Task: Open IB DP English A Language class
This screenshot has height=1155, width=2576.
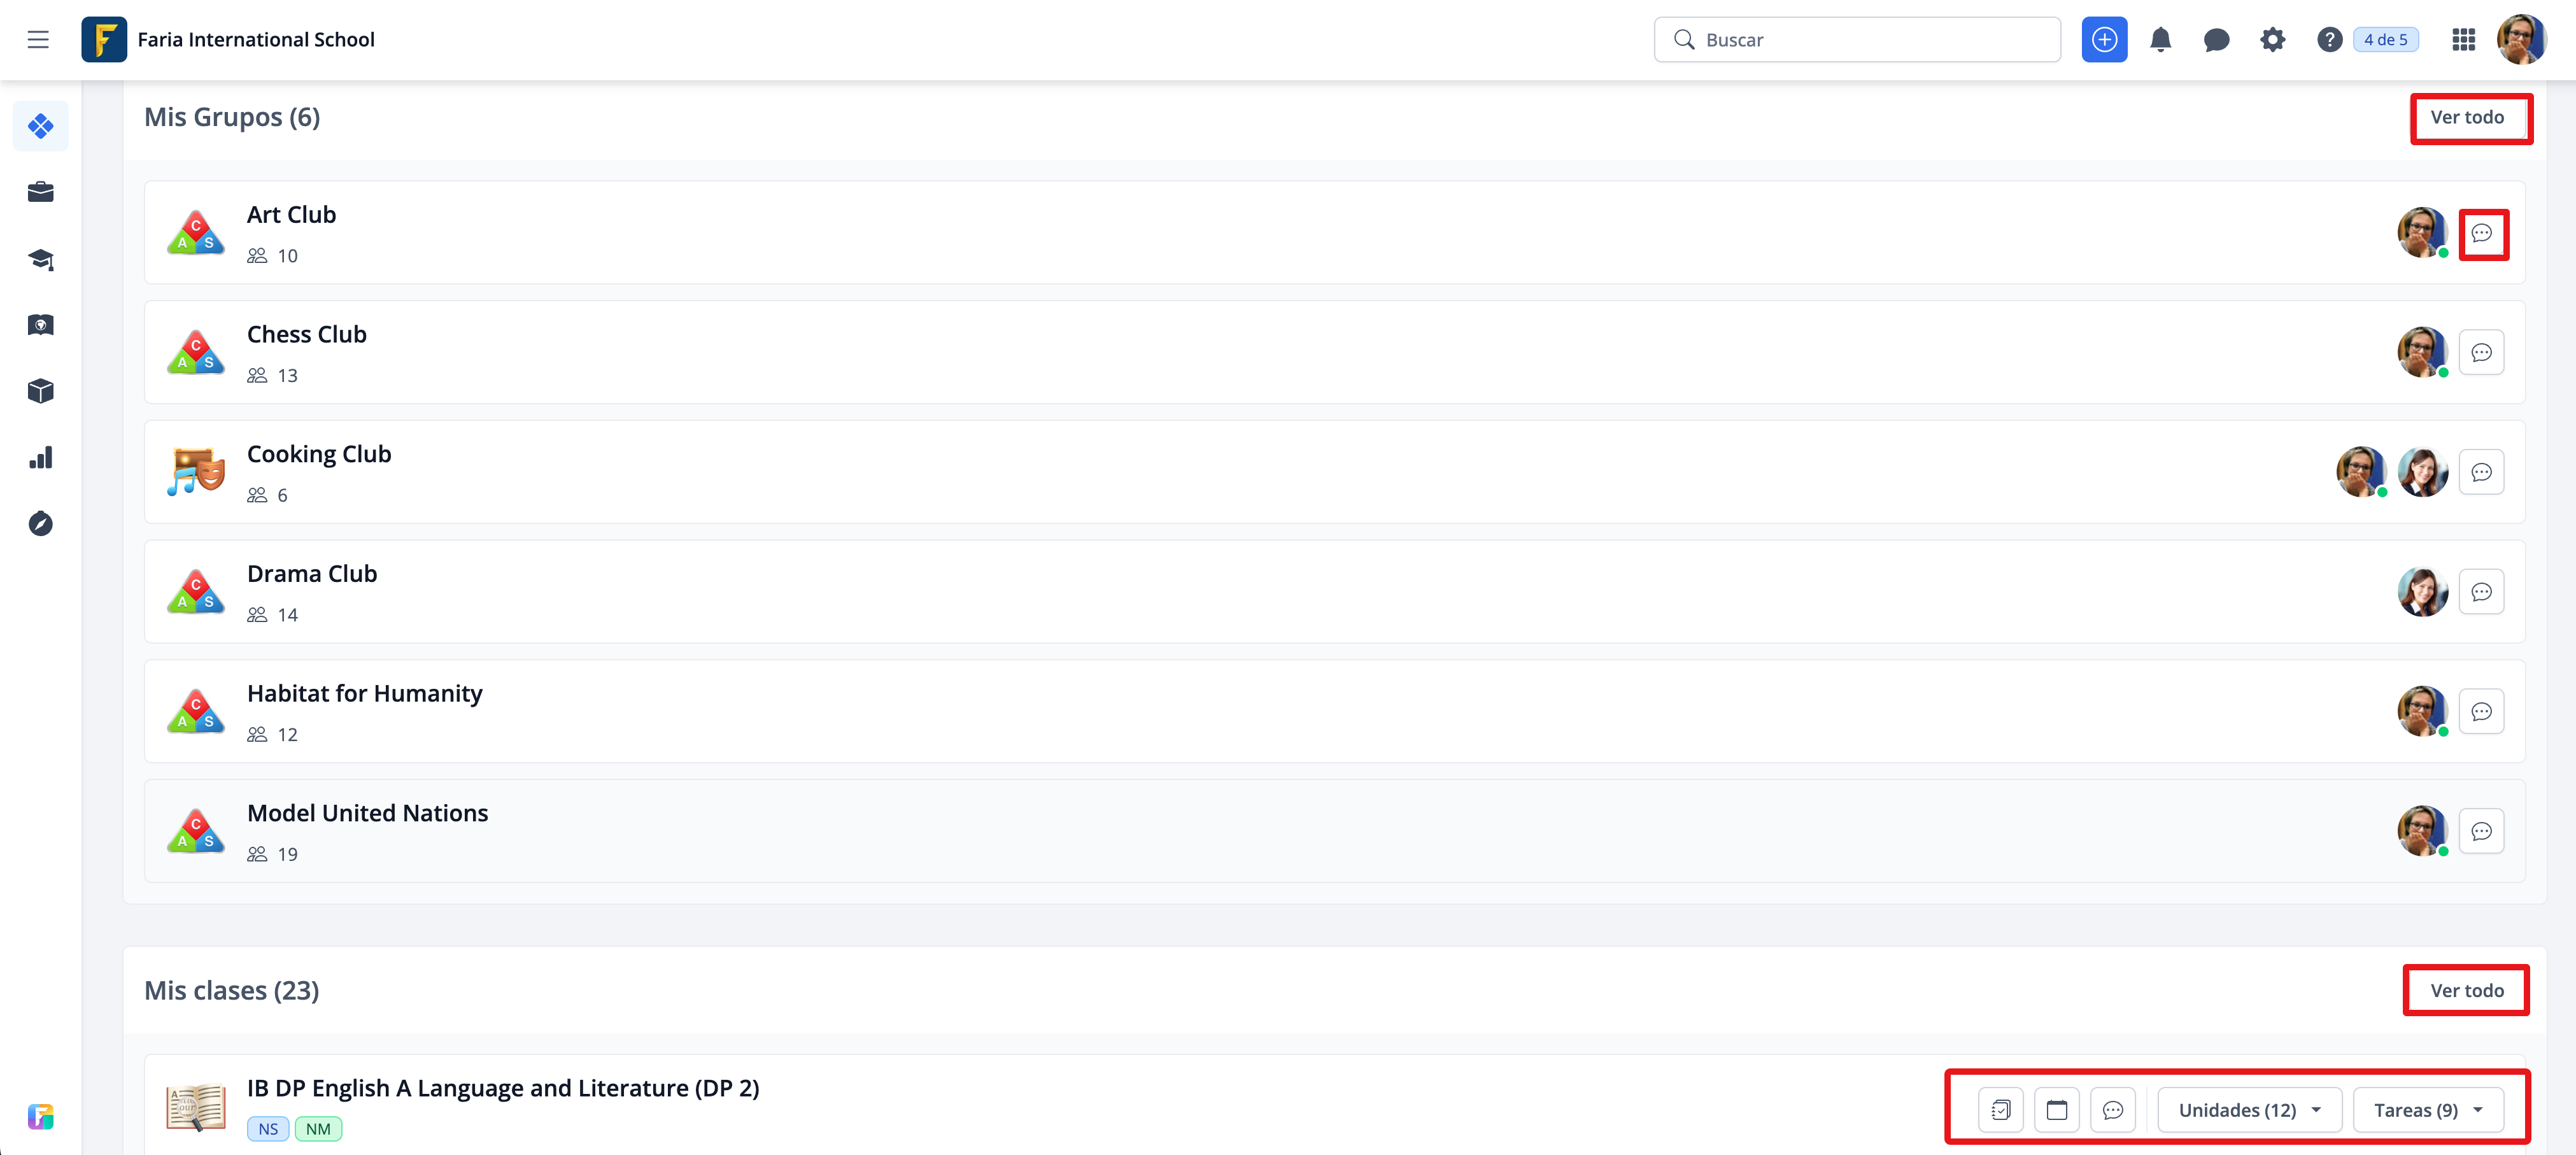Action: 502,1088
